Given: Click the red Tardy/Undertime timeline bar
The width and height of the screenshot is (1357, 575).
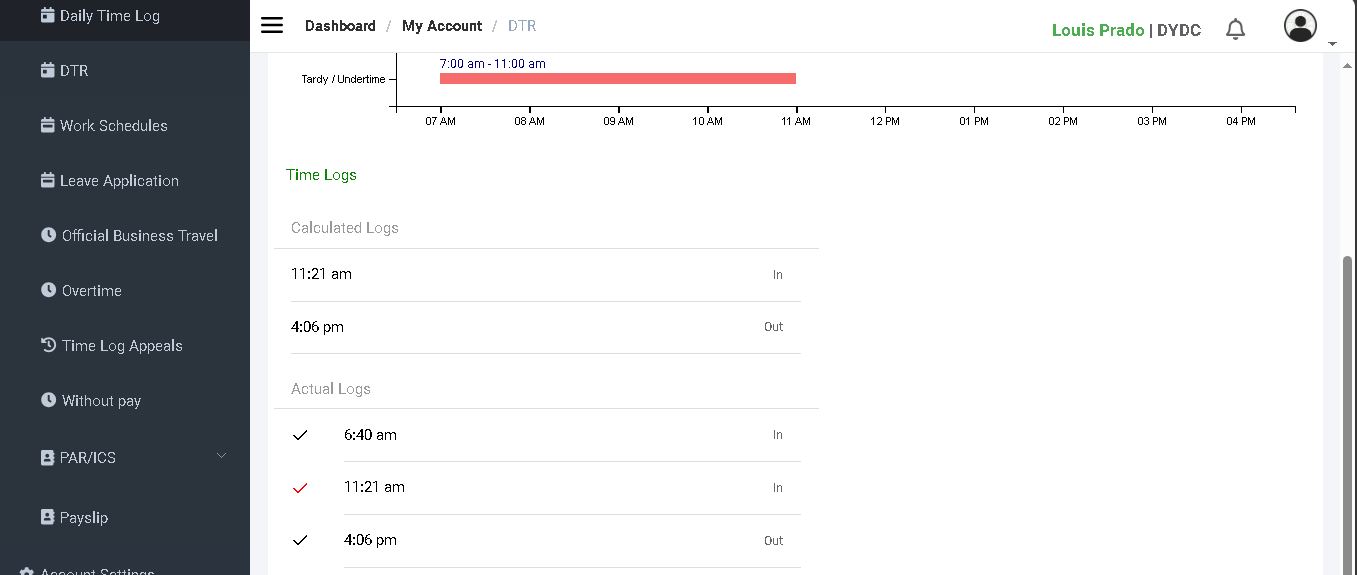Looking at the screenshot, I should pyautogui.click(x=617, y=79).
